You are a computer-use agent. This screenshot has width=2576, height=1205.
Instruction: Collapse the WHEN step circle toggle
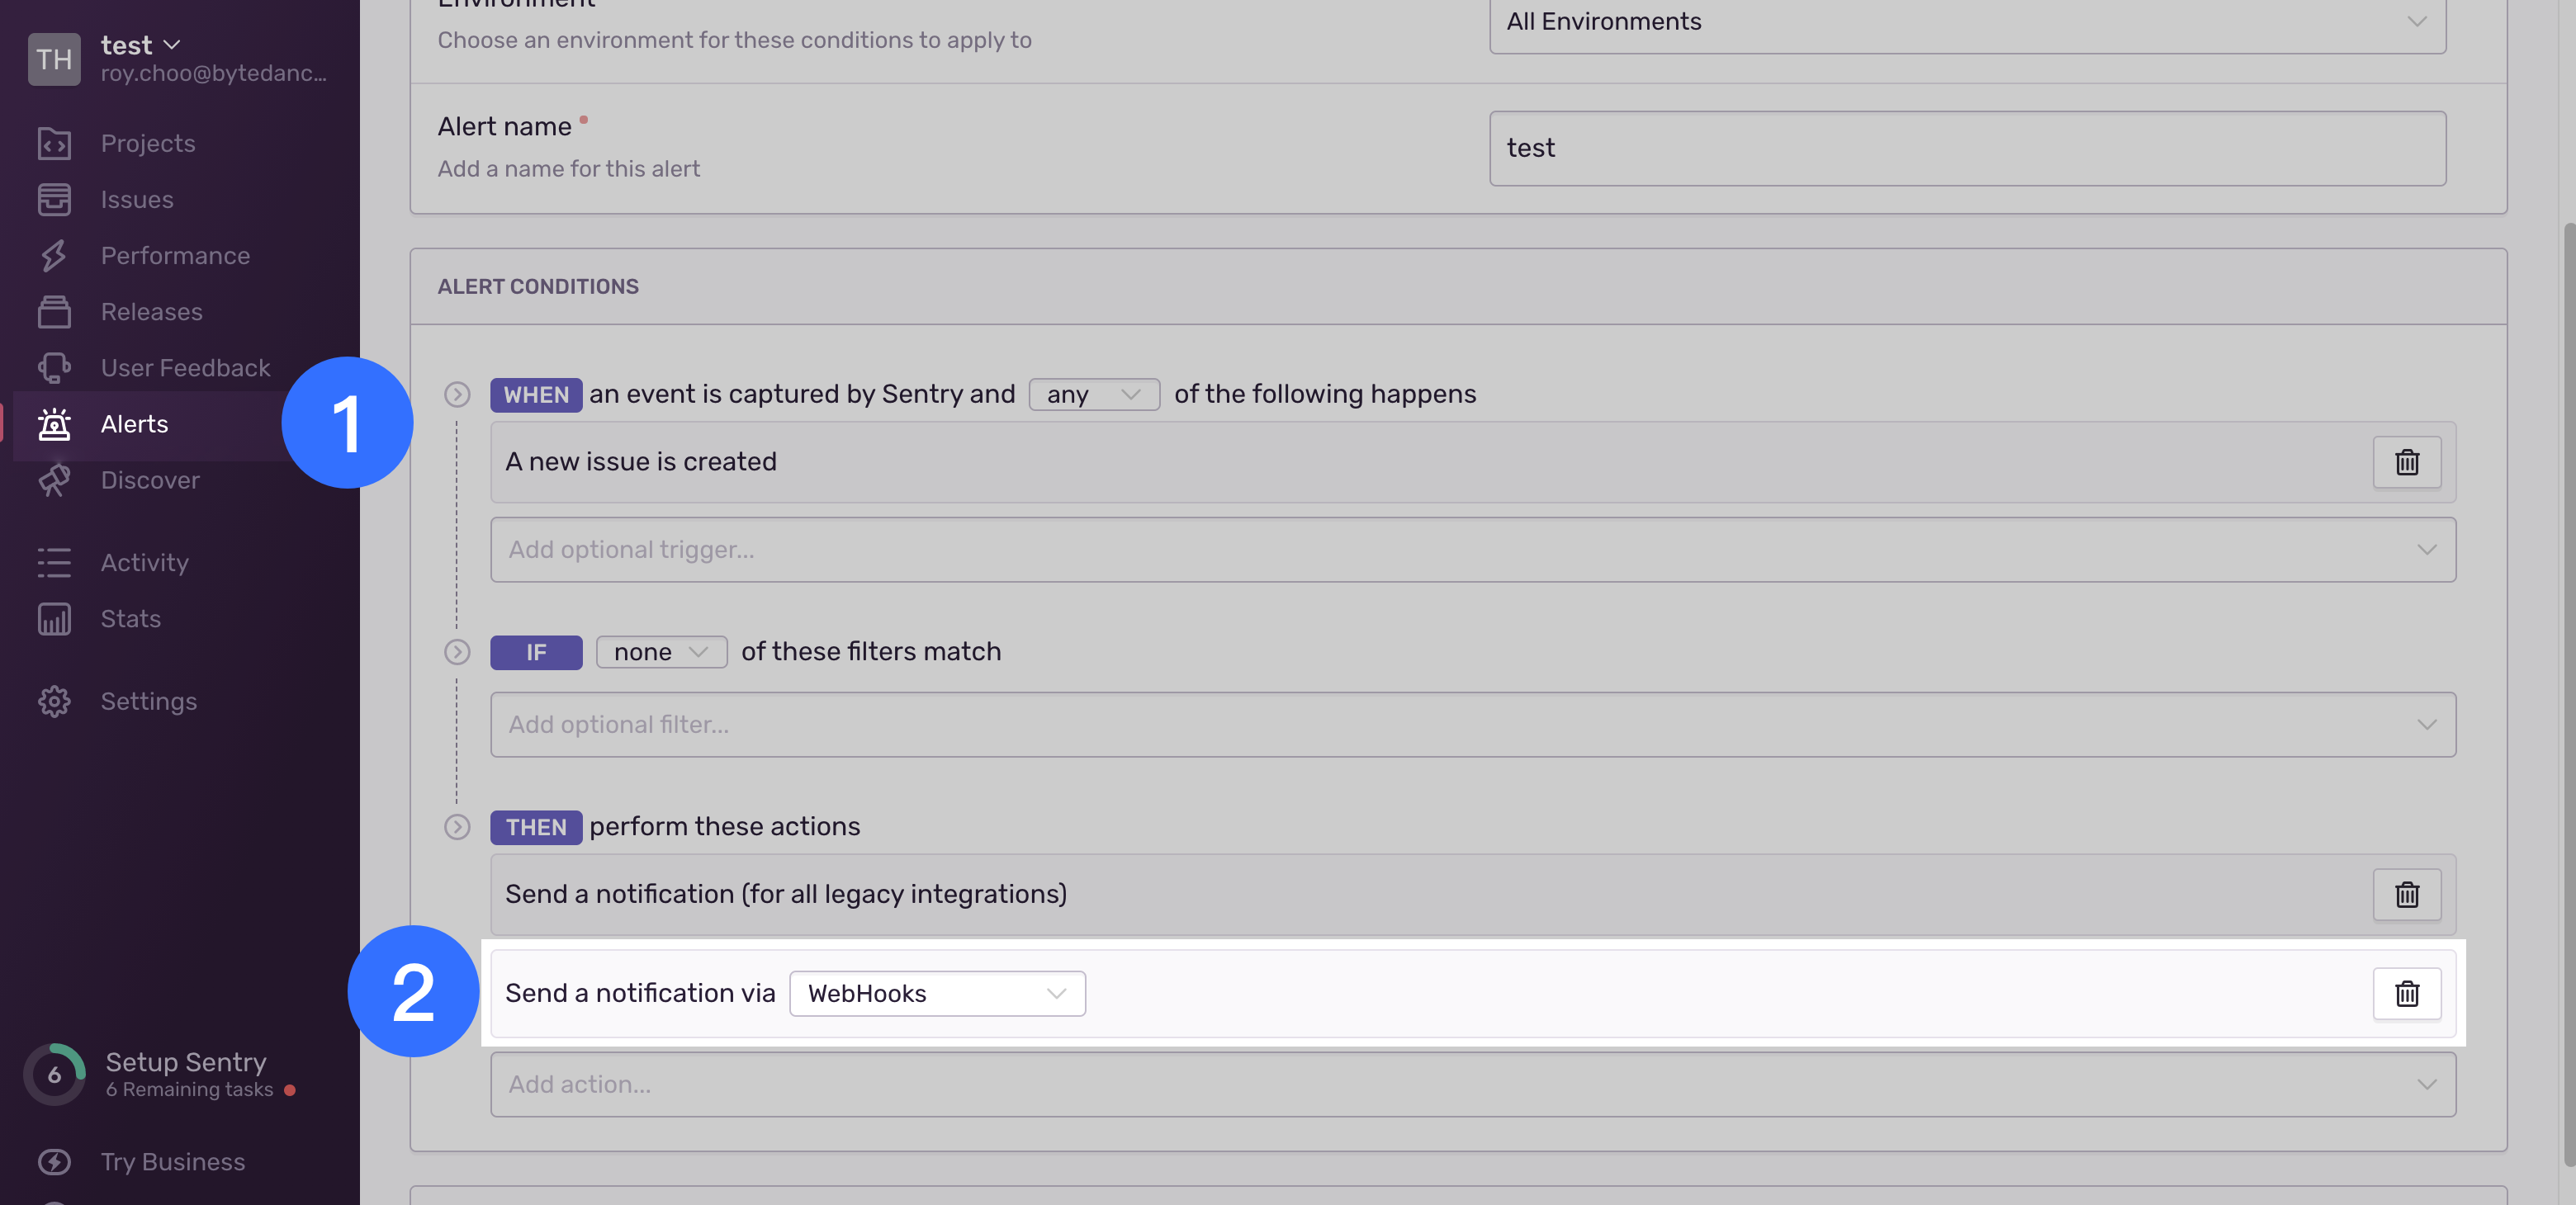(x=457, y=394)
